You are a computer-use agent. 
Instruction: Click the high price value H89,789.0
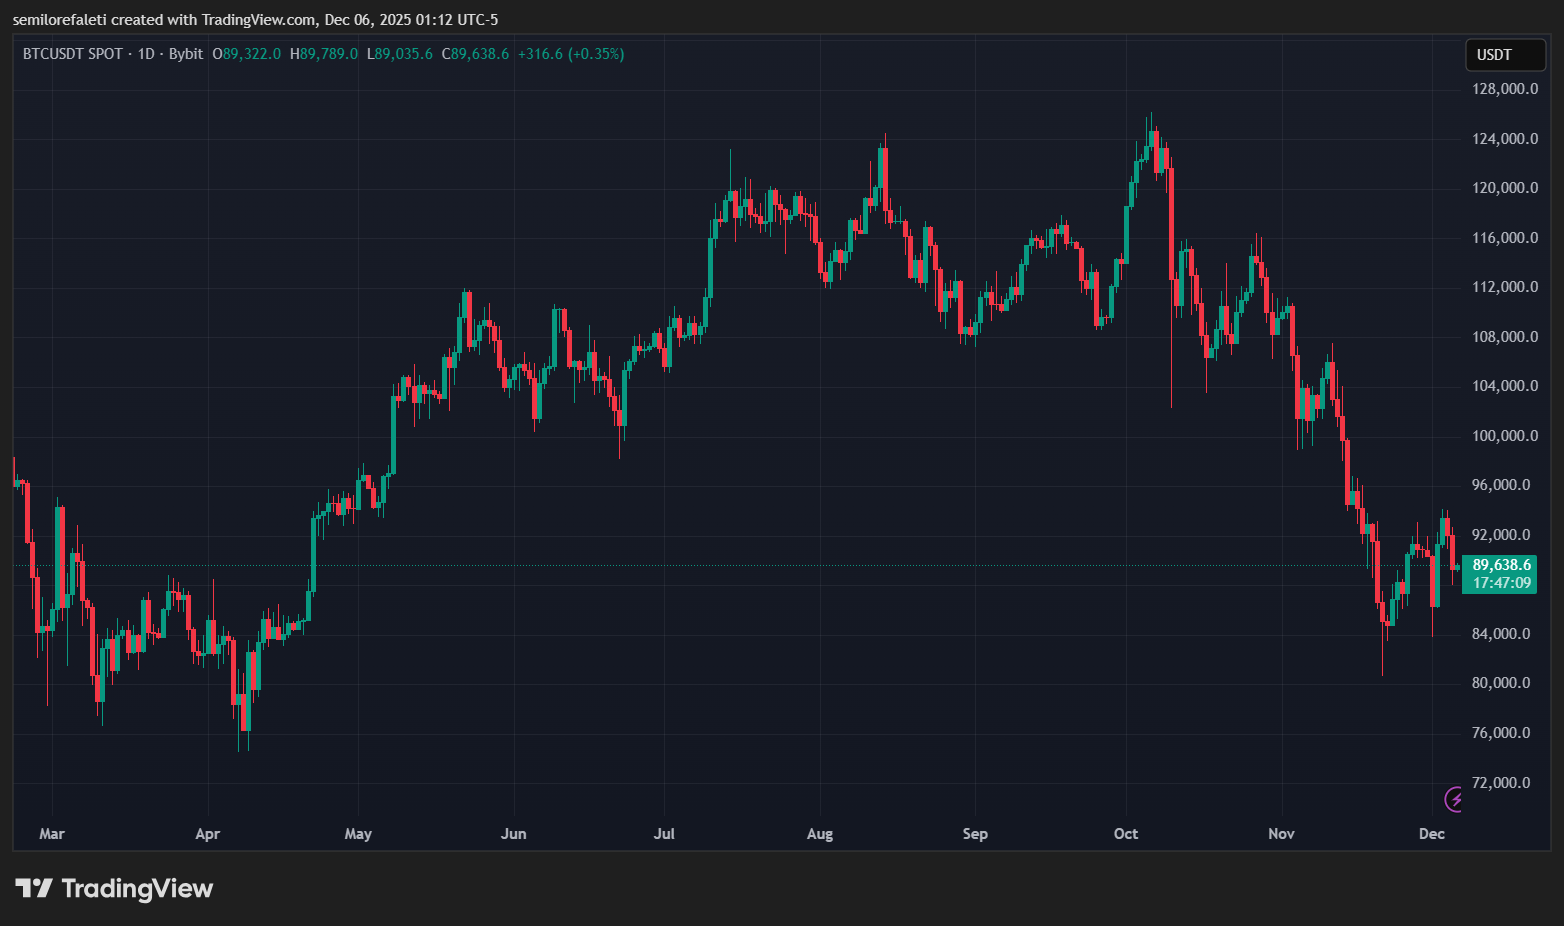pos(323,55)
